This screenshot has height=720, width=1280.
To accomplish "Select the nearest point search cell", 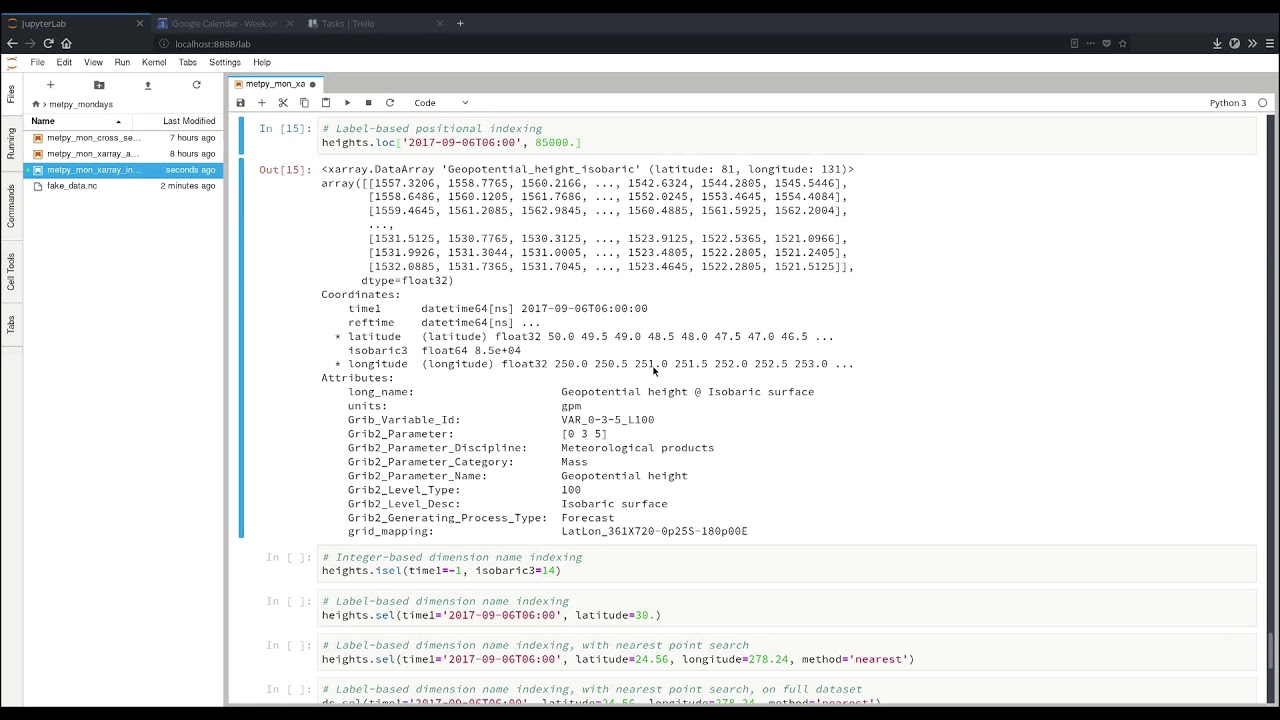I will (x=787, y=652).
